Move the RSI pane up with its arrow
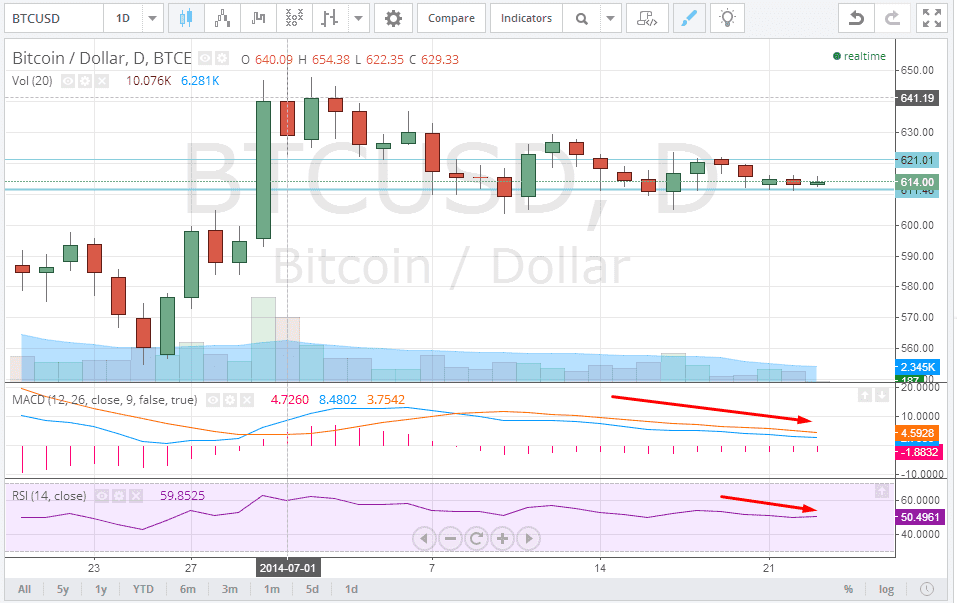Viewport: 957px width, 603px height. click(882, 490)
